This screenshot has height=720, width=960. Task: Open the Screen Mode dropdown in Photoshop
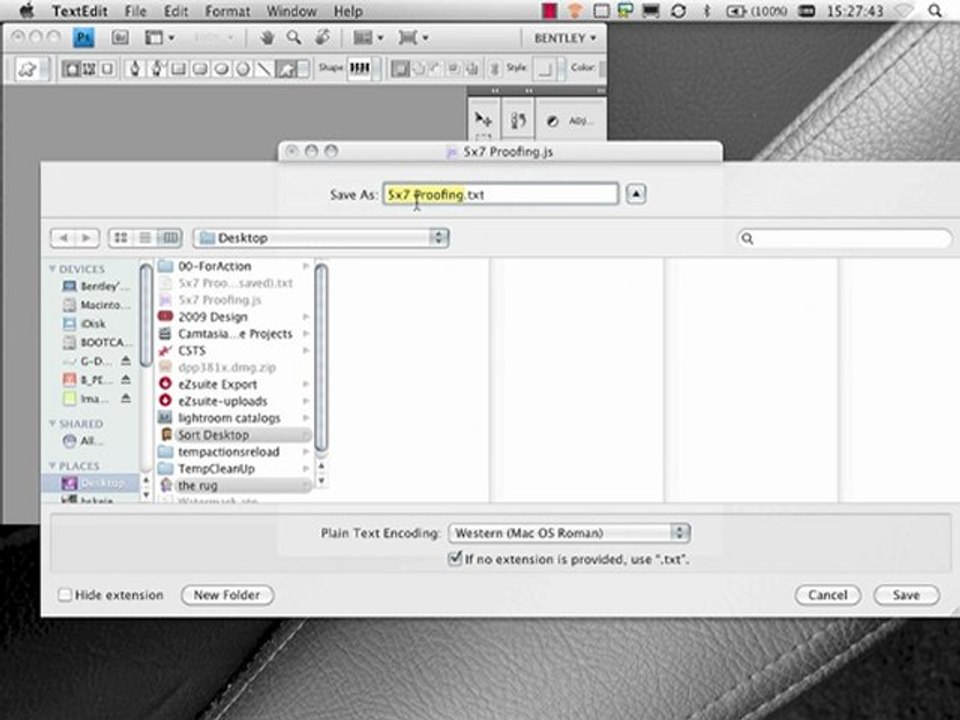click(413, 38)
